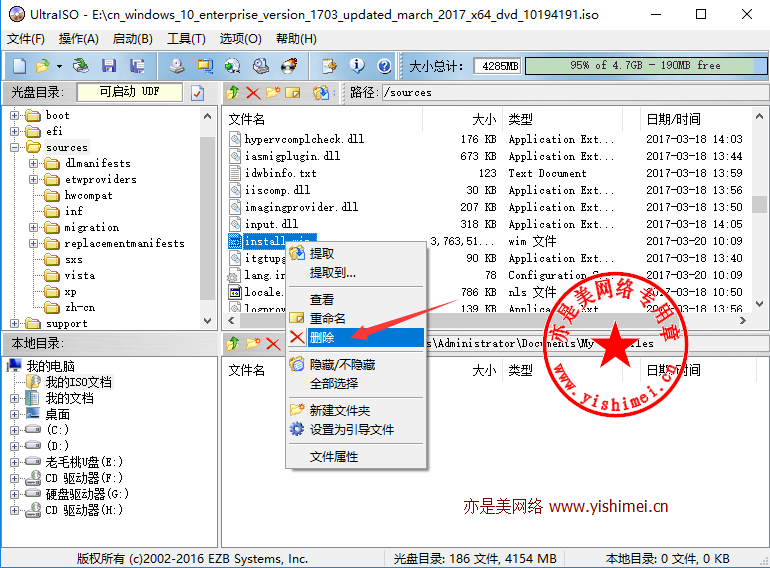Image resolution: width=770 pixels, height=568 pixels.
Task: Choose 设置为引导文件 from the context menu
Action: [356, 430]
